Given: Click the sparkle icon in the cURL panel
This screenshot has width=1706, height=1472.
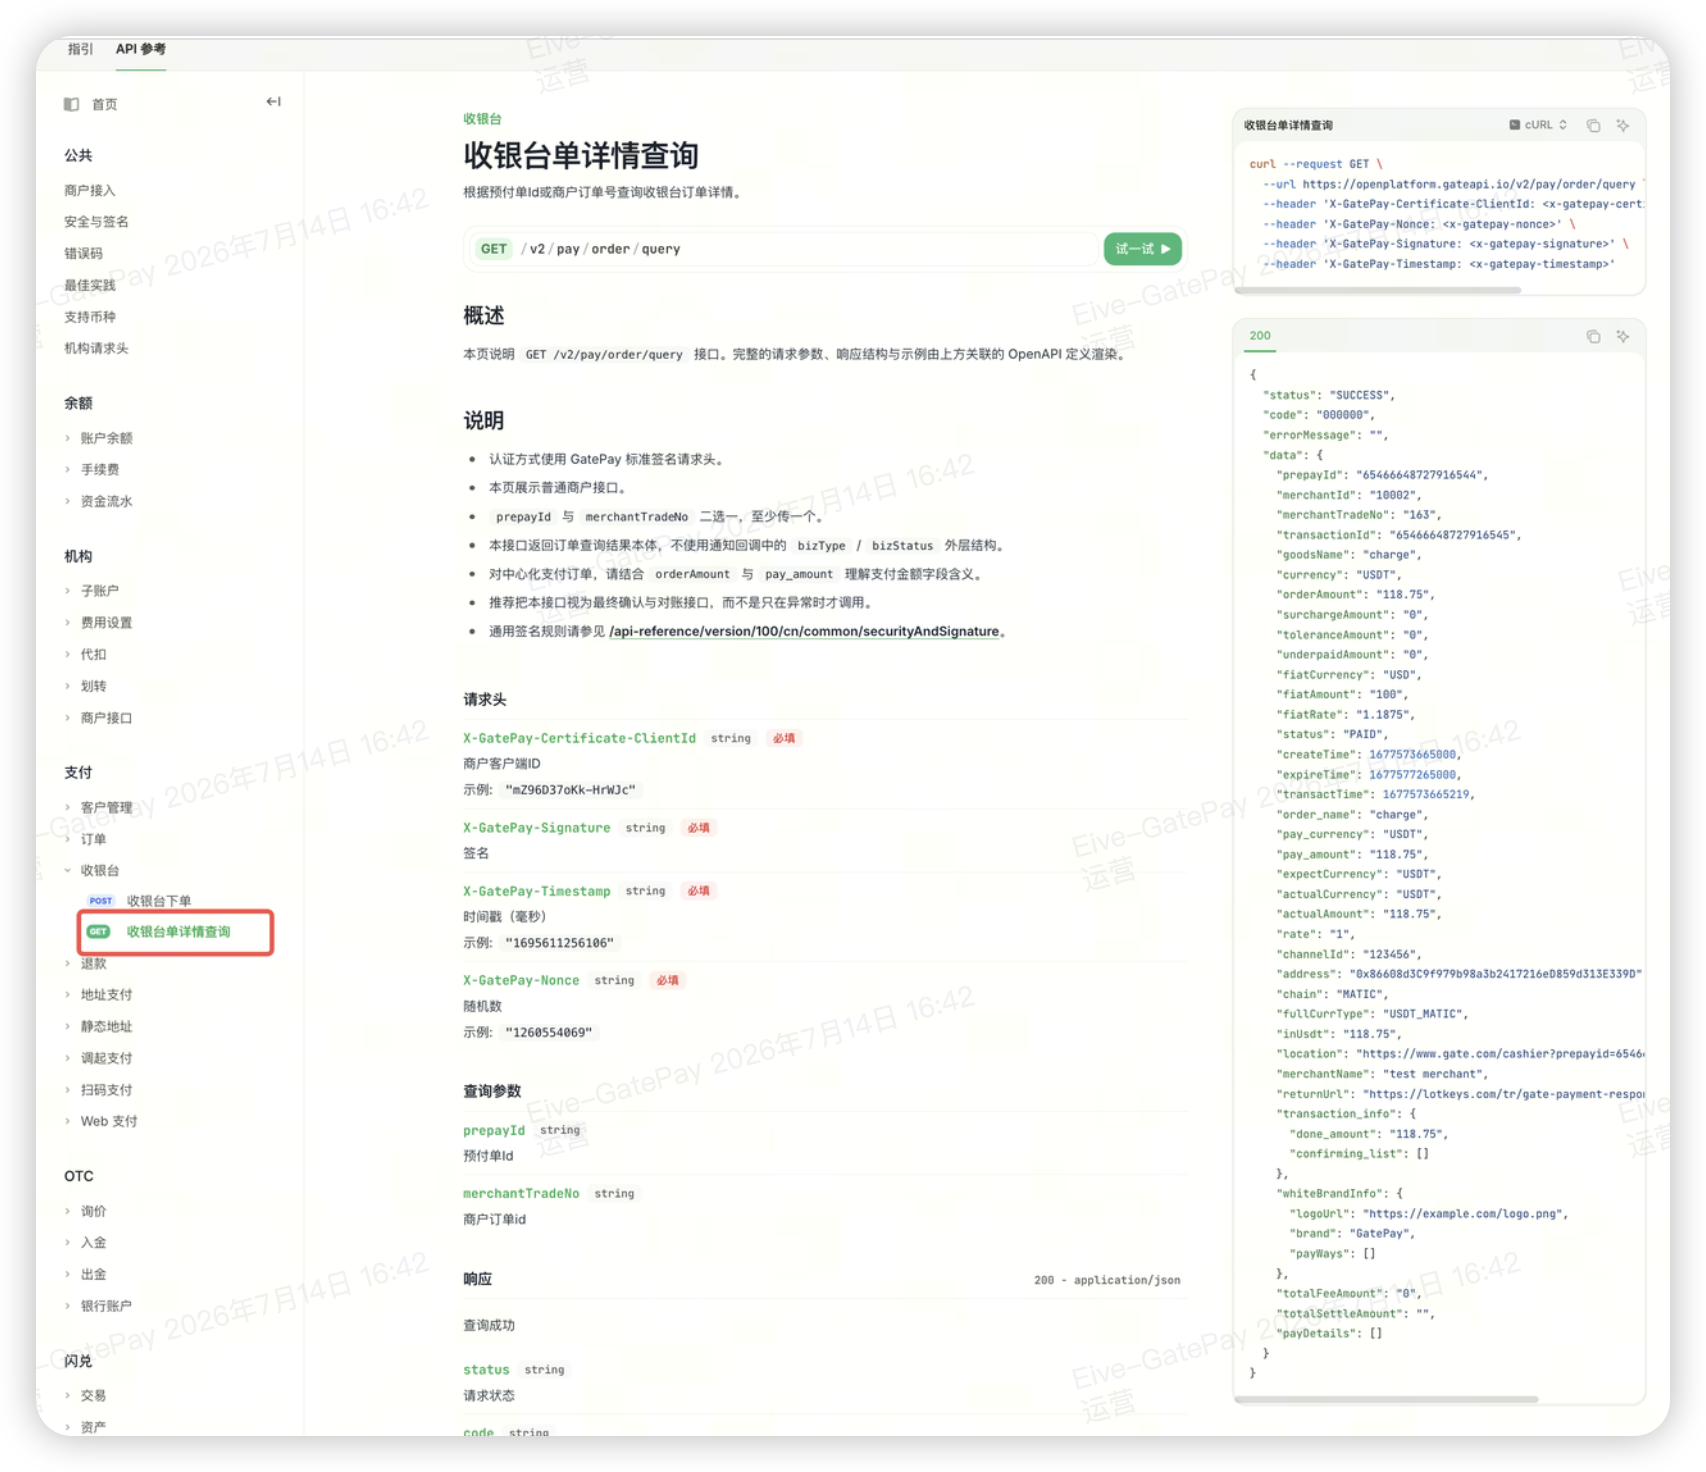Looking at the screenshot, I should [x=1623, y=126].
